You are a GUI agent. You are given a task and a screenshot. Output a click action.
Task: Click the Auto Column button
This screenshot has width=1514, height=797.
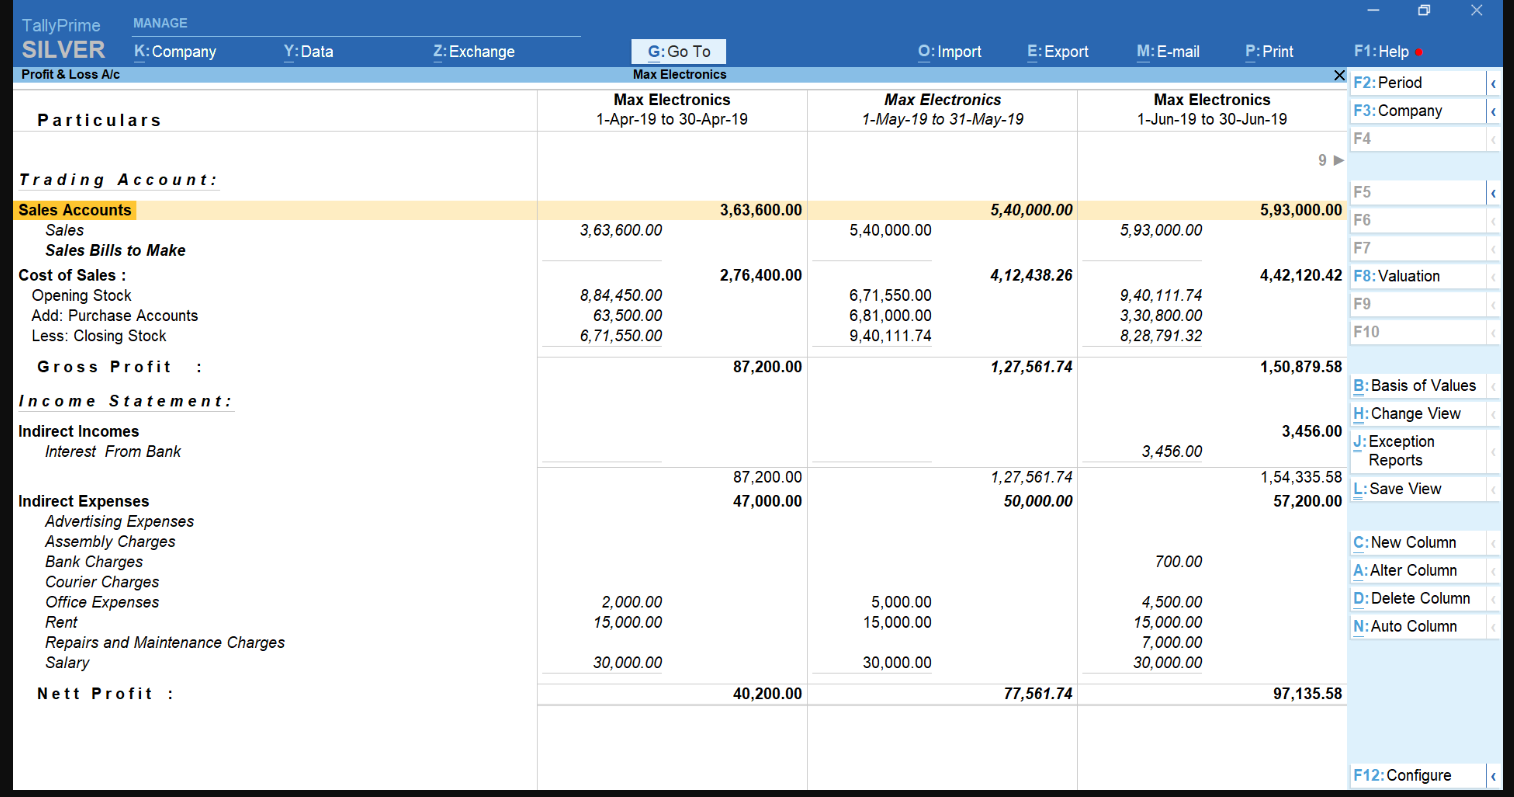(x=1405, y=627)
